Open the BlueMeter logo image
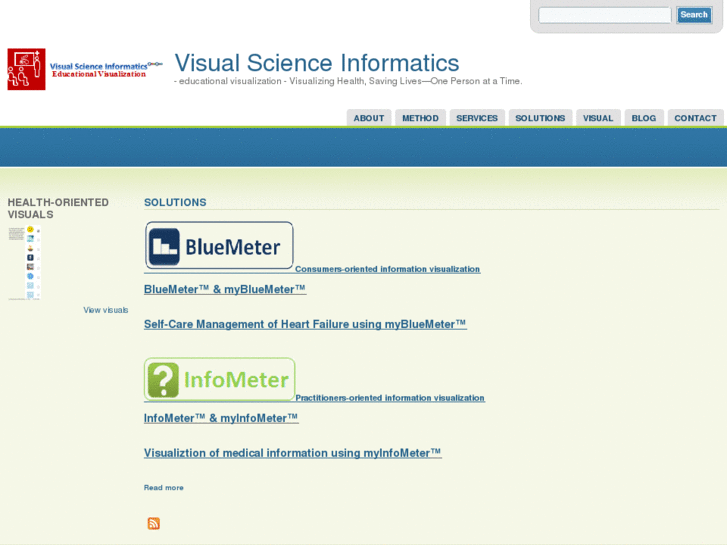Image resolution: width=727 pixels, height=545 pixels. pyautogui.click(x=219, y=246)
